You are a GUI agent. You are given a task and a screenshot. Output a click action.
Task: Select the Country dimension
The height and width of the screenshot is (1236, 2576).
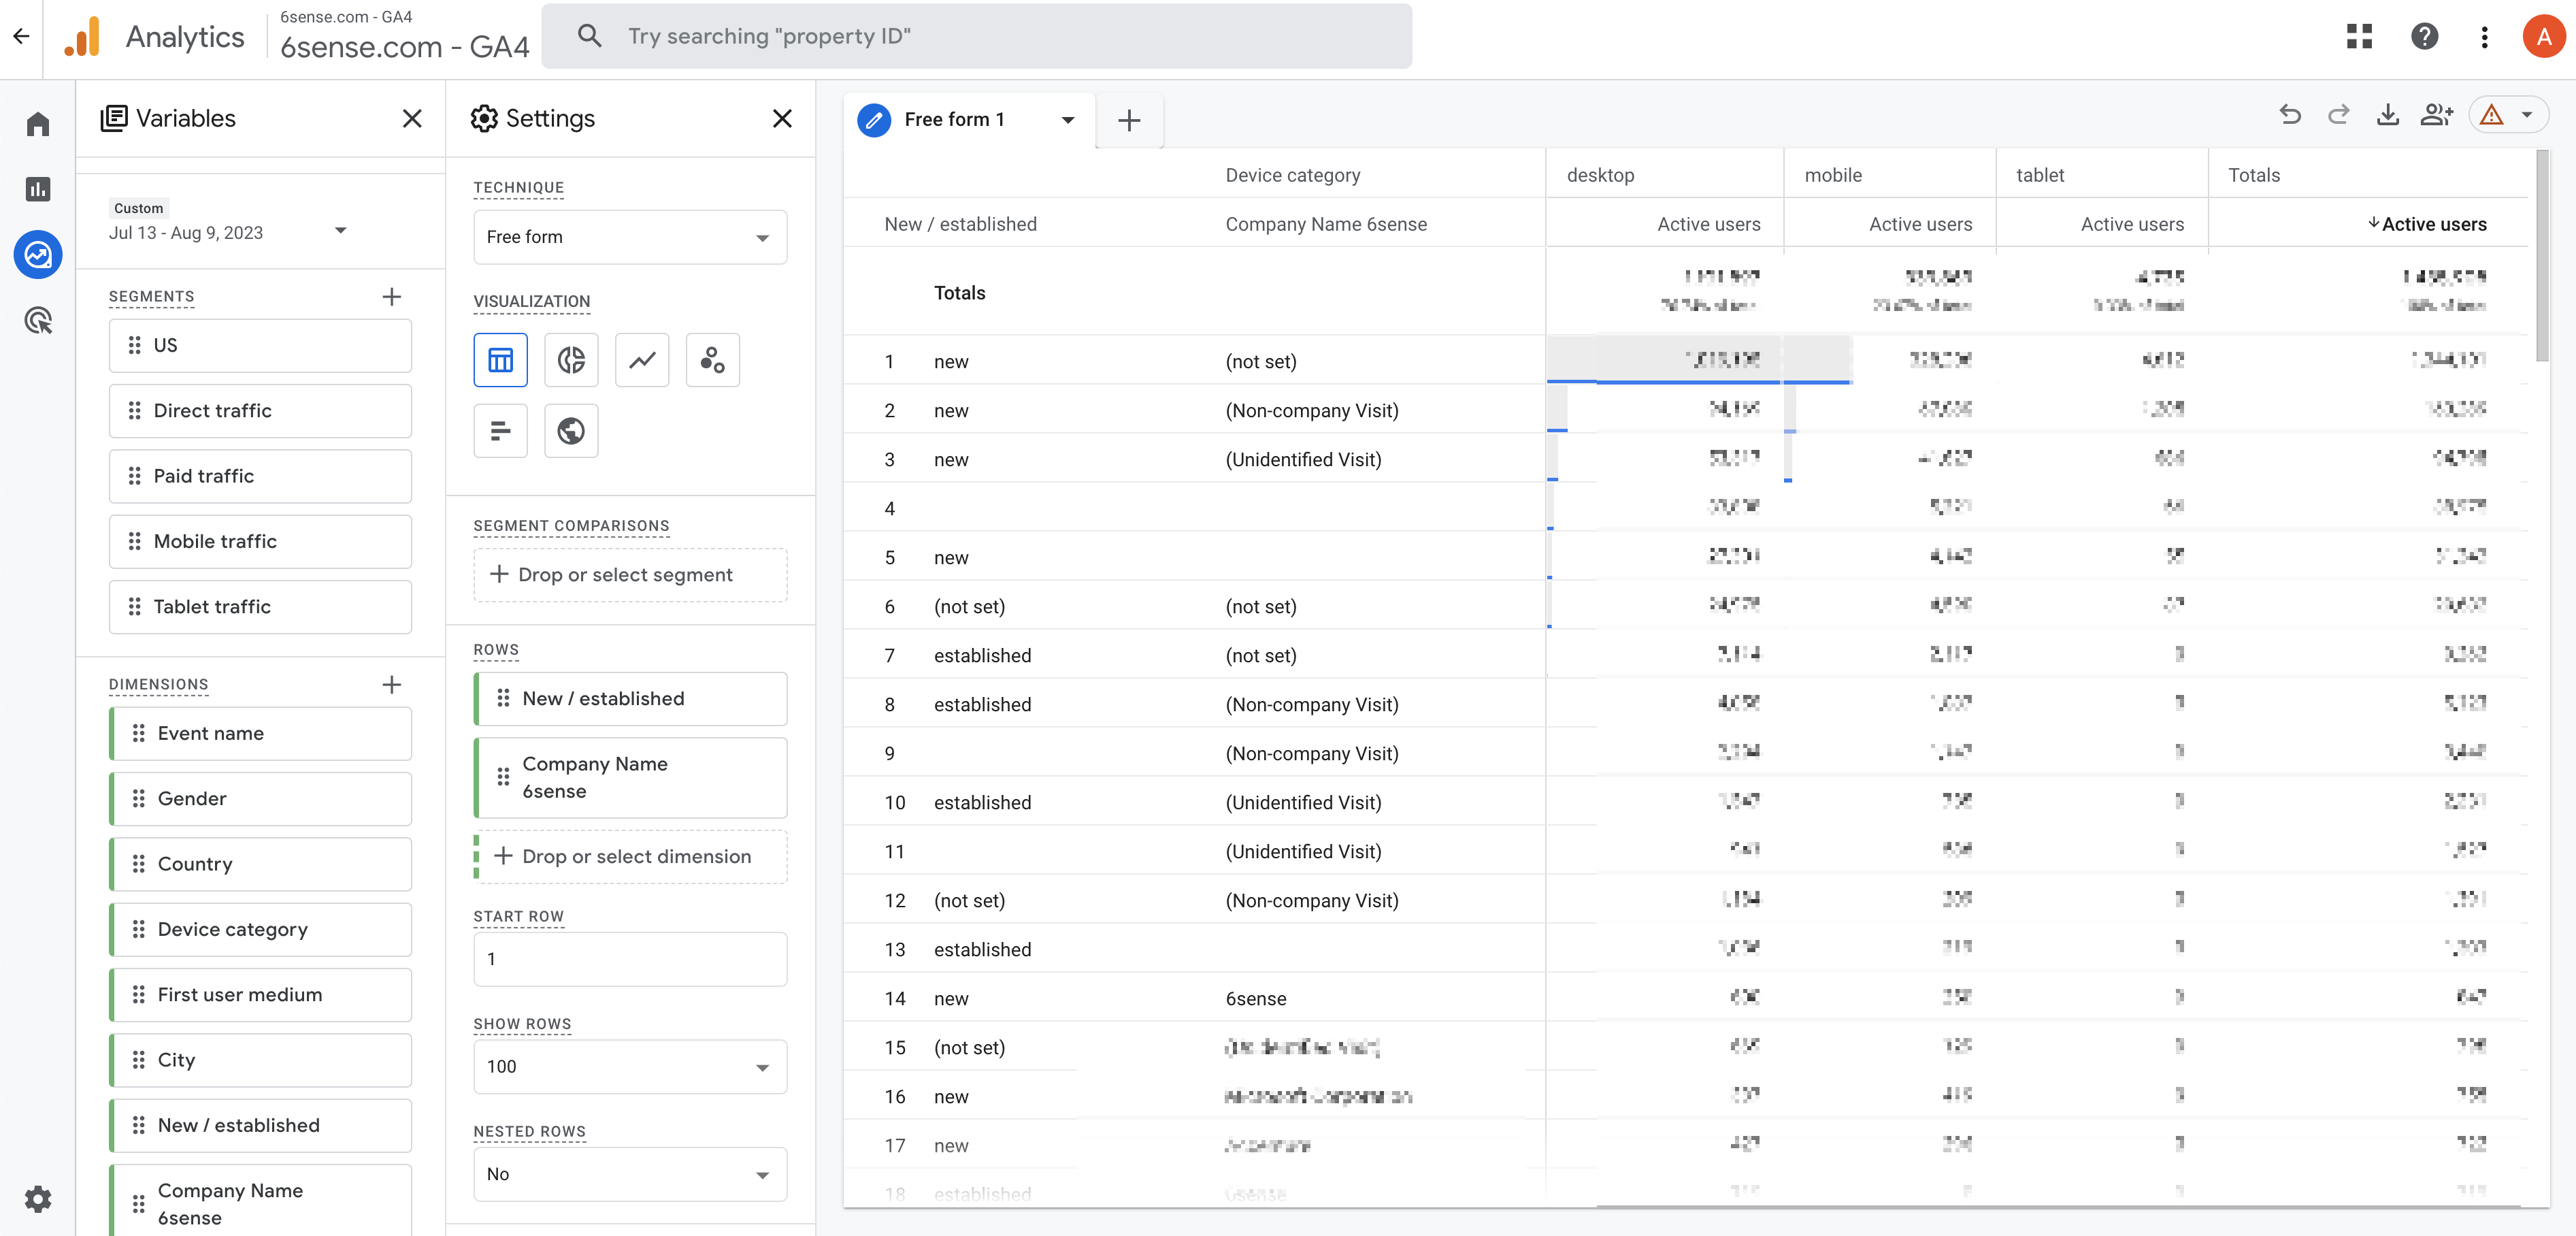point(260,864)
